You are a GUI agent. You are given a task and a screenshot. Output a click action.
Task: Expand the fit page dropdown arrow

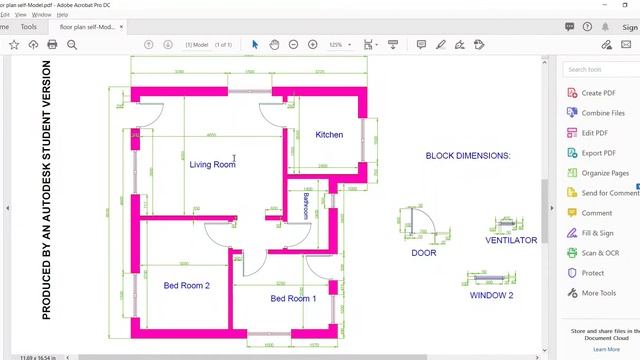(x=376, y=45)
